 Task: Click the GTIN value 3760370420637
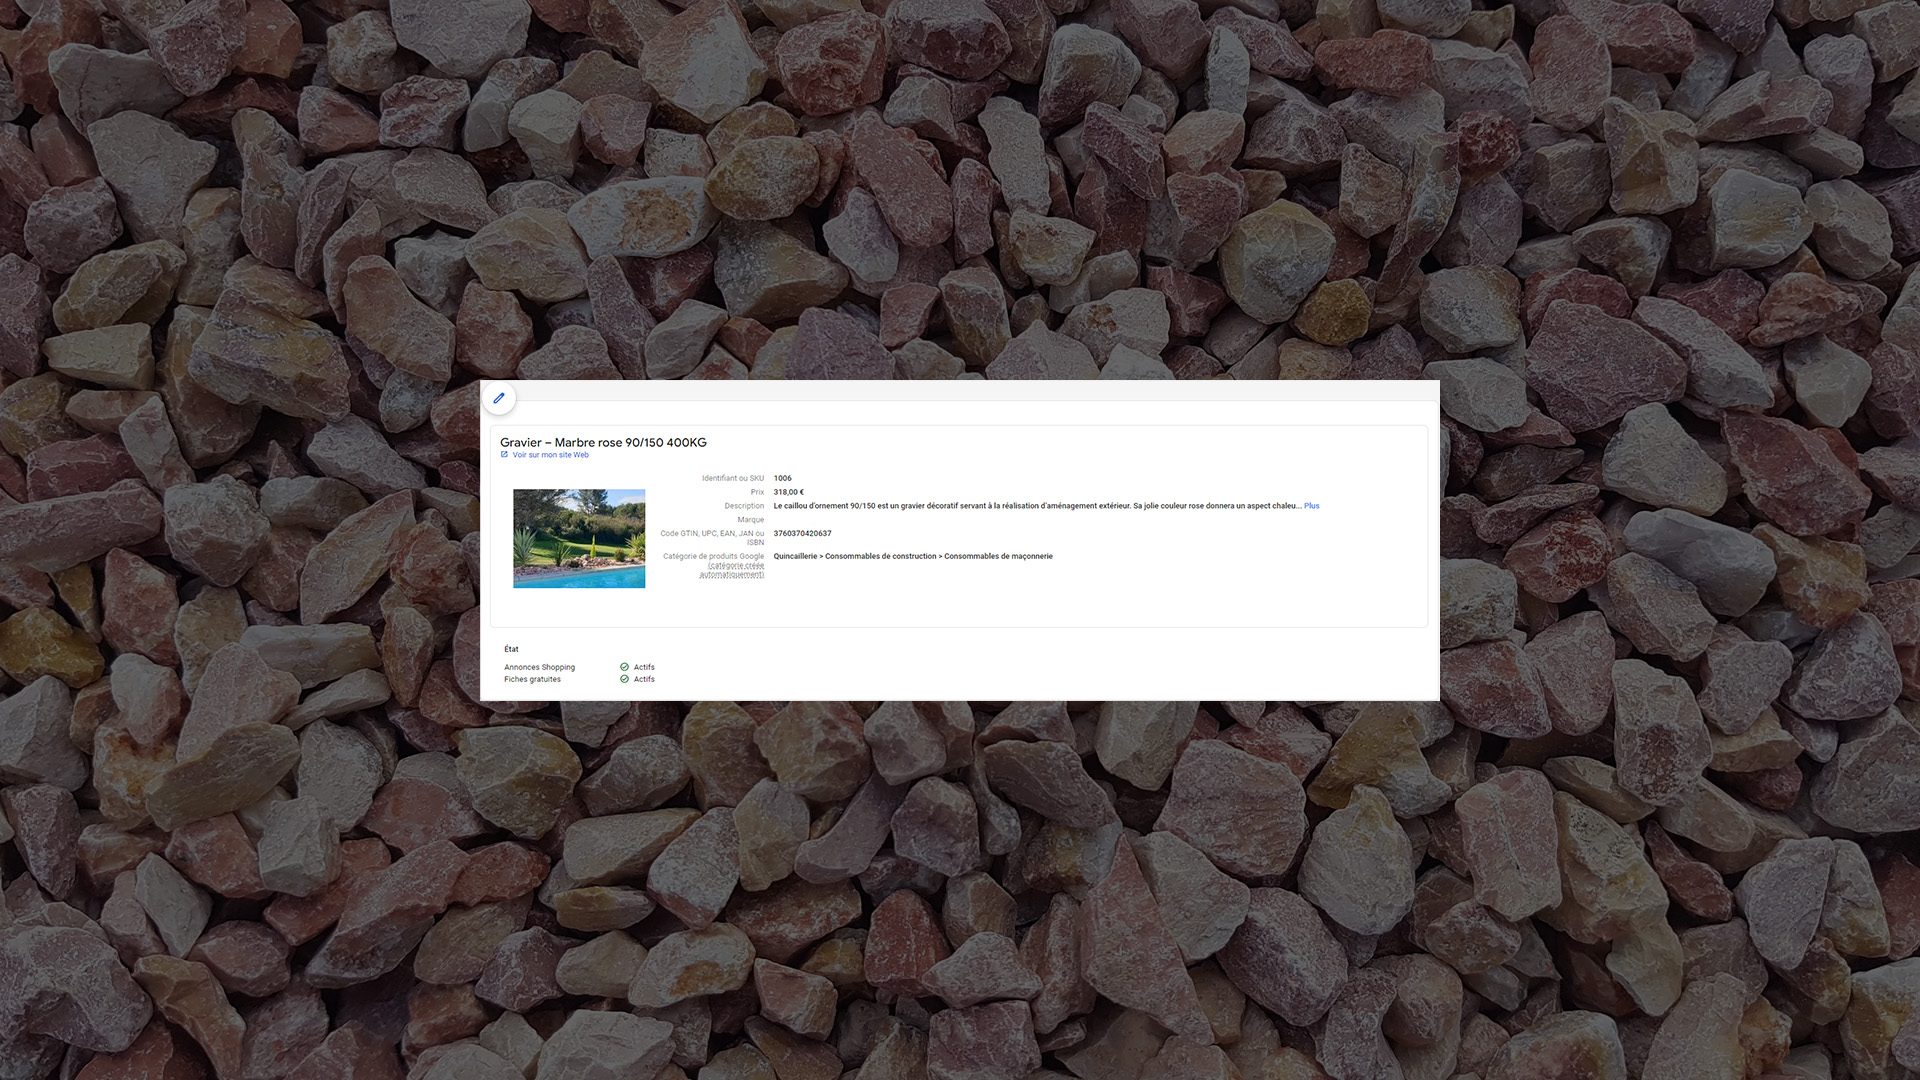click(x=802, y=534)
